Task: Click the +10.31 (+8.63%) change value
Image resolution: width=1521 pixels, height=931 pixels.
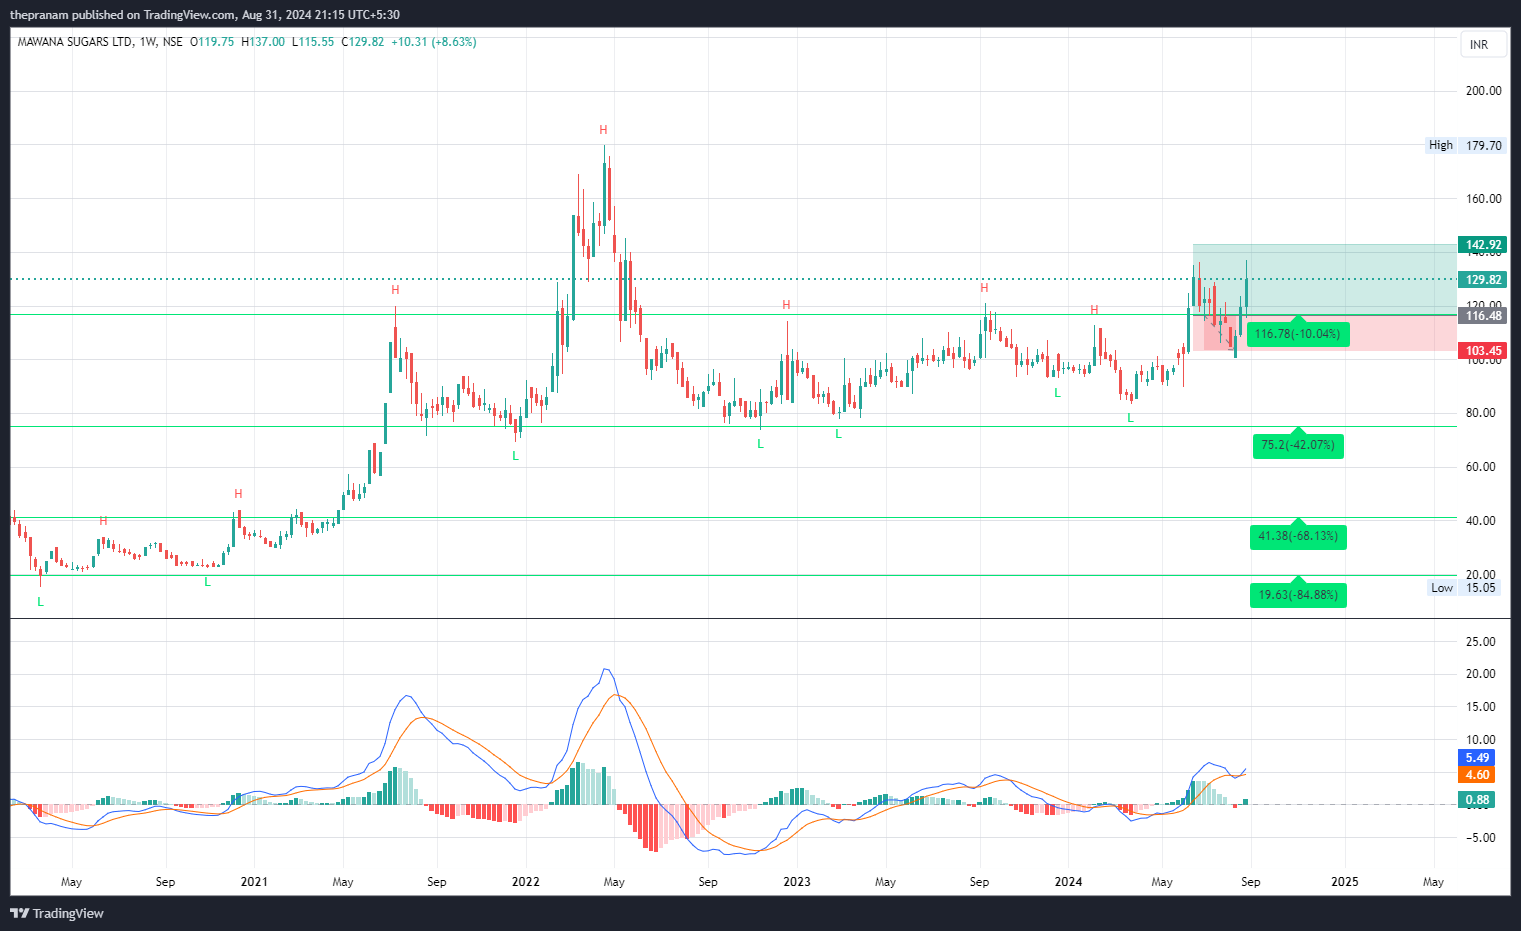Action: tap(433, 42)
